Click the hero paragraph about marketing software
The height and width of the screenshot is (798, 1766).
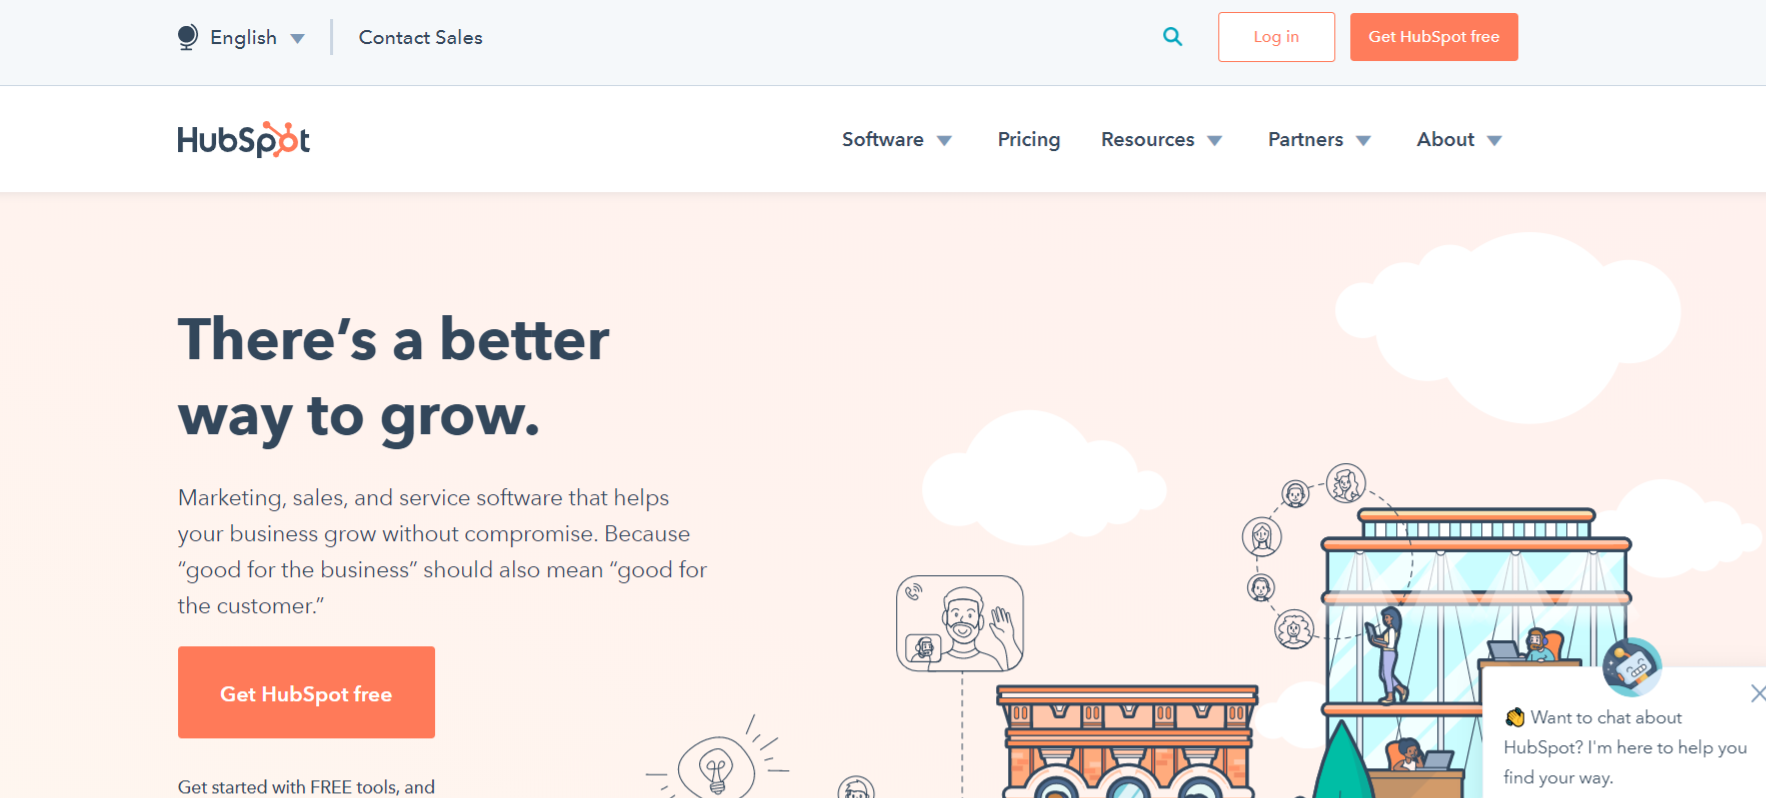point(442,552)
